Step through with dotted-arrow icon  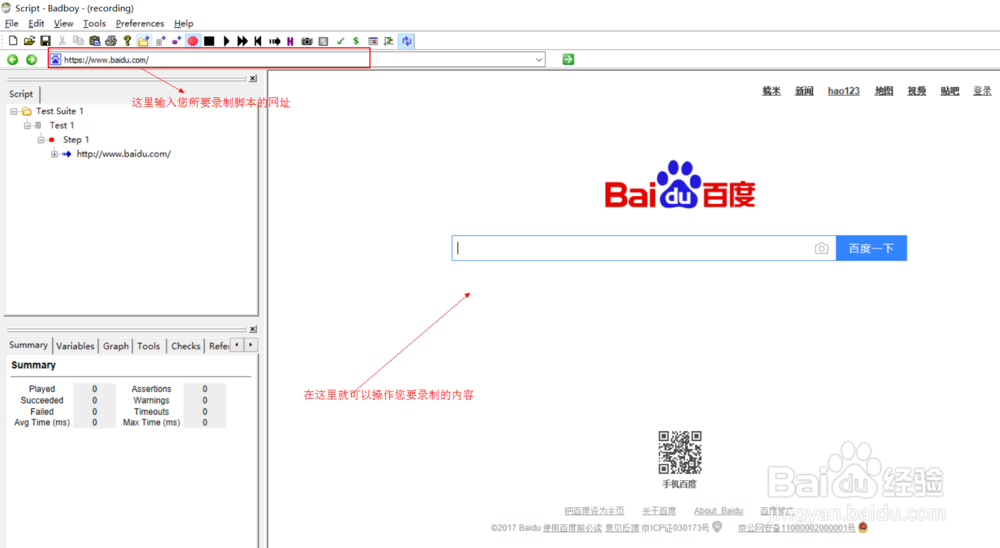coord(275,41)
